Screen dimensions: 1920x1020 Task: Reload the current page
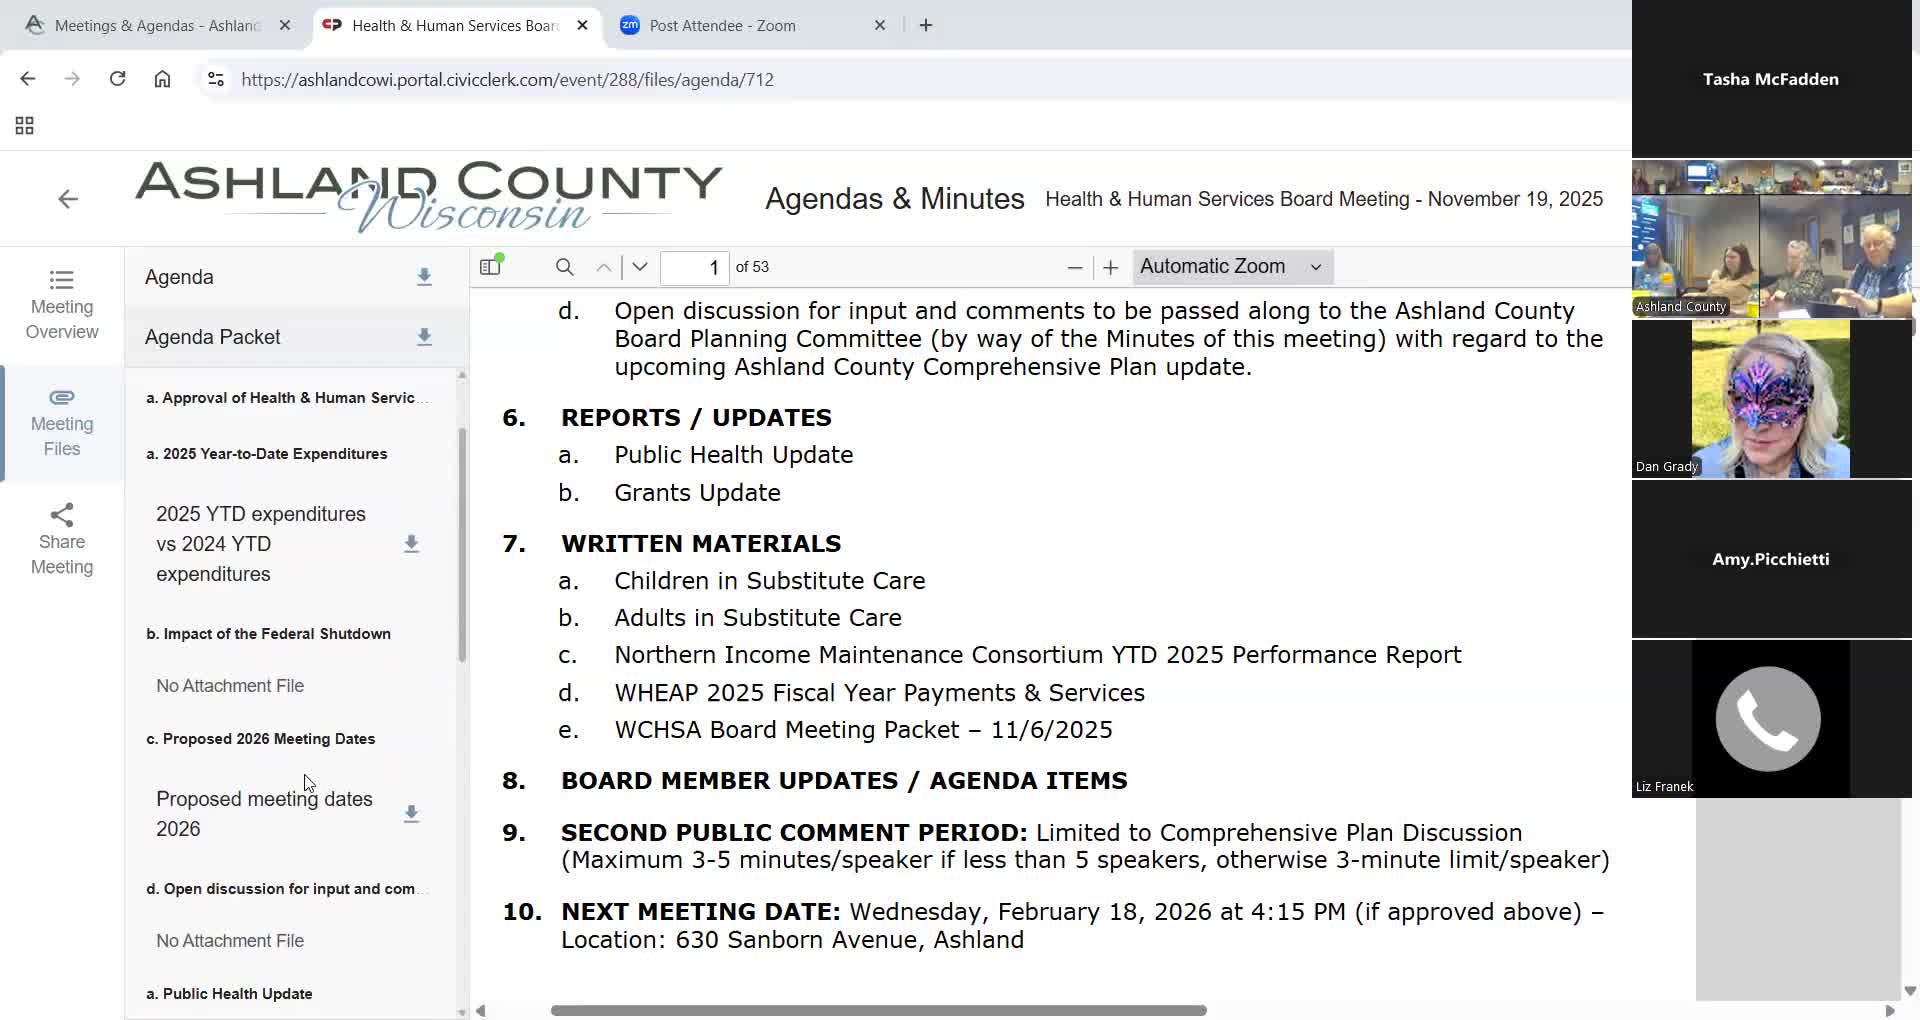click(x=117, y=79)
